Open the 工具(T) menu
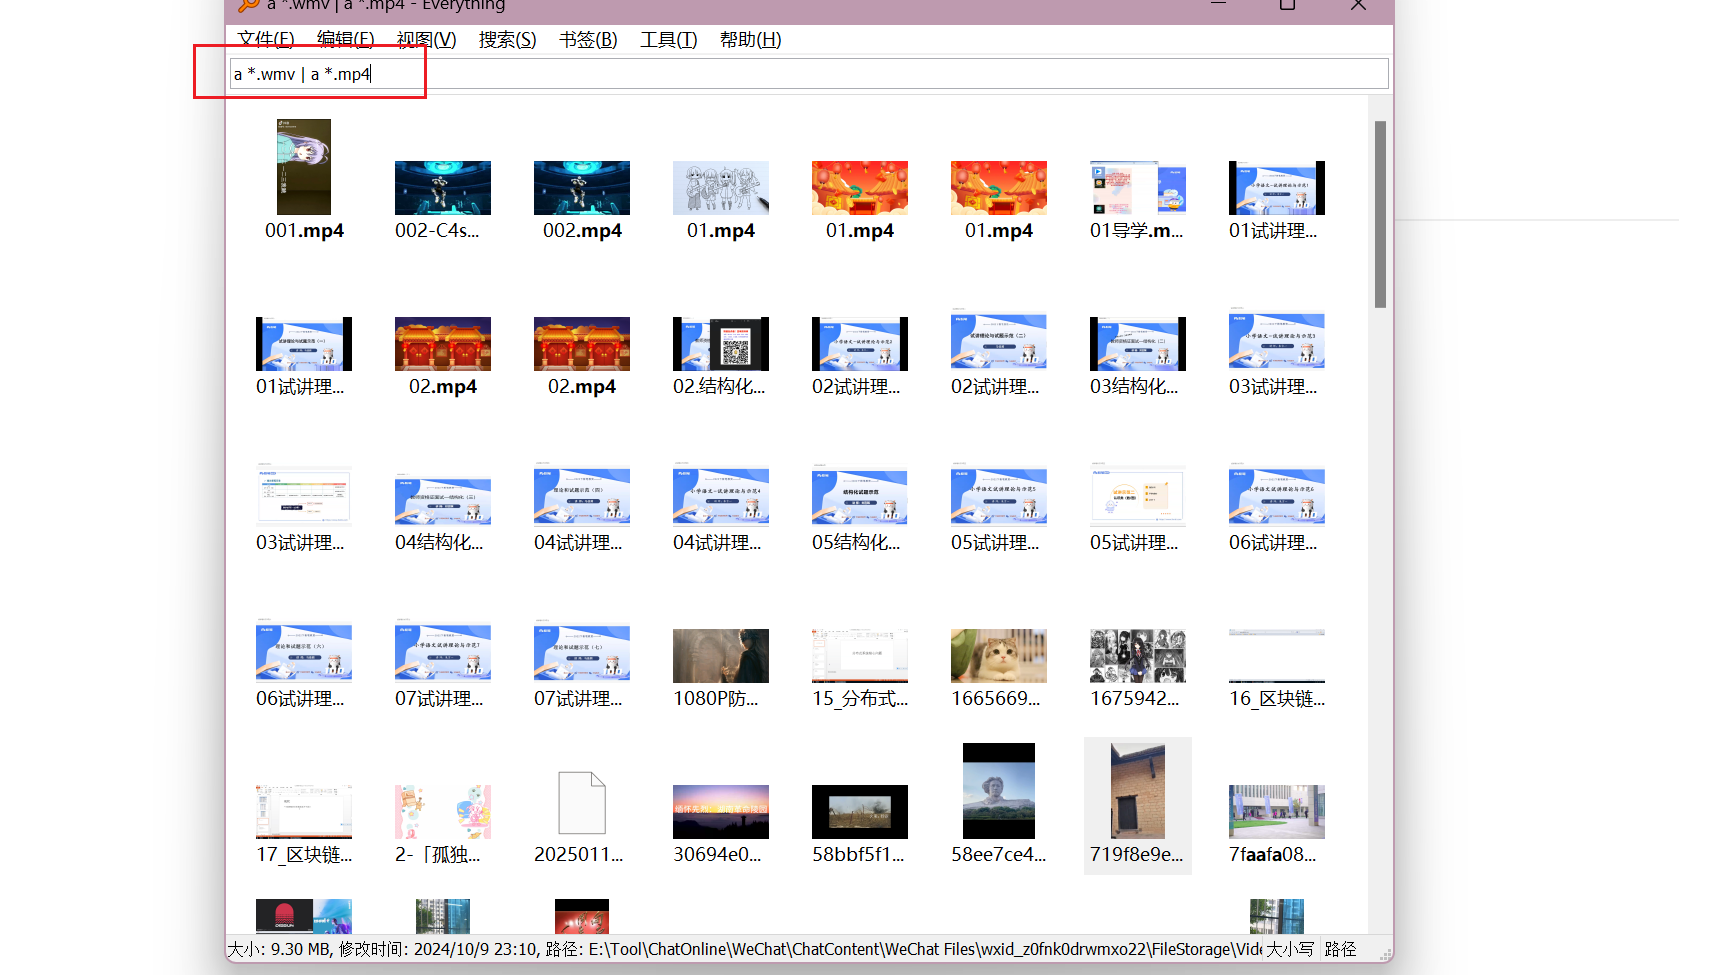The height and width of the screenshot is (975, 1730). click(668, 39)
